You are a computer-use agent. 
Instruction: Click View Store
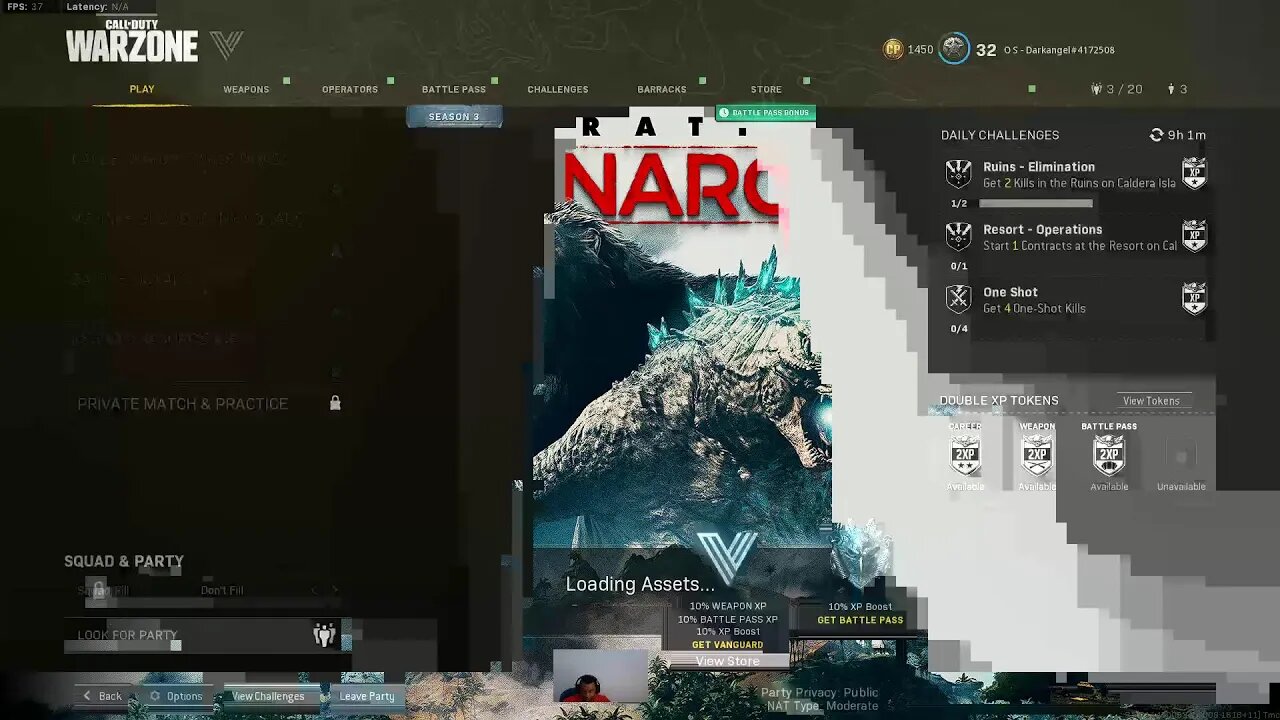point(727,661)
